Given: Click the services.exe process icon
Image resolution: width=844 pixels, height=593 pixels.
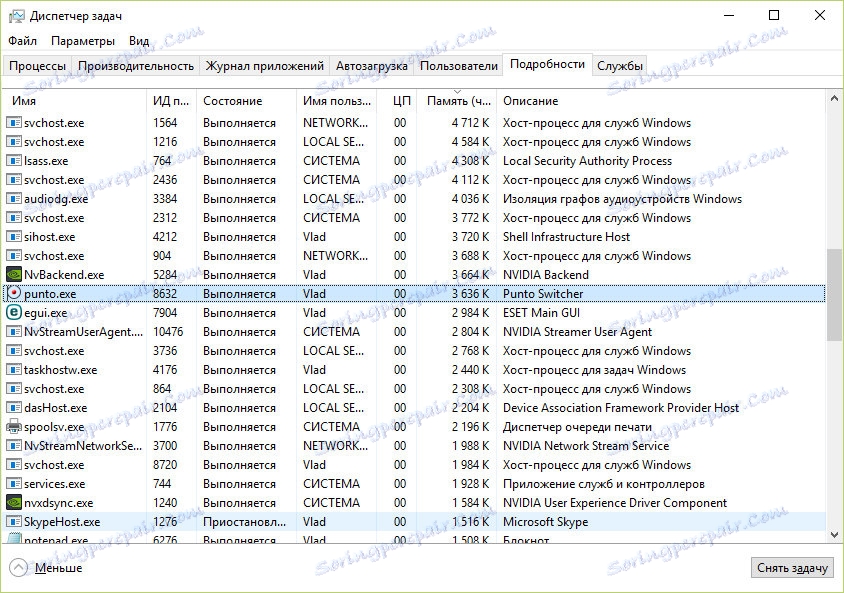Looking at the screenshot, I should 13,484.
